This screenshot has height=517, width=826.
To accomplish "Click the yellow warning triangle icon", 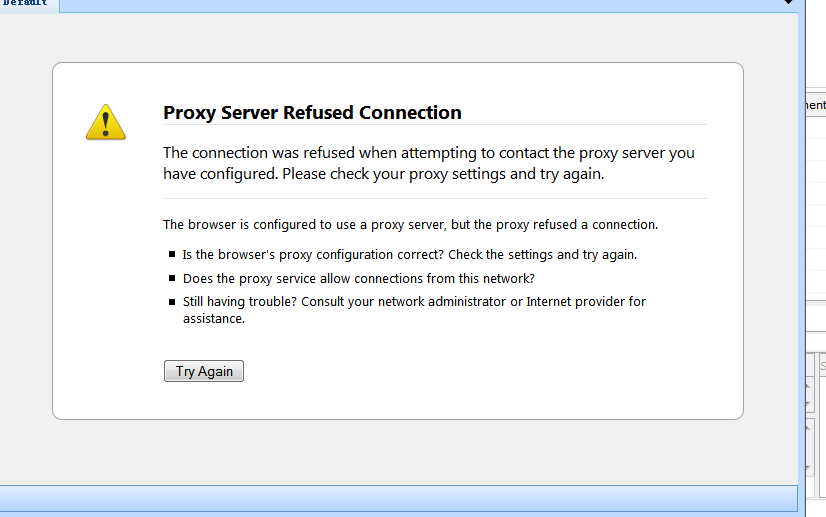I will (105, 121).
